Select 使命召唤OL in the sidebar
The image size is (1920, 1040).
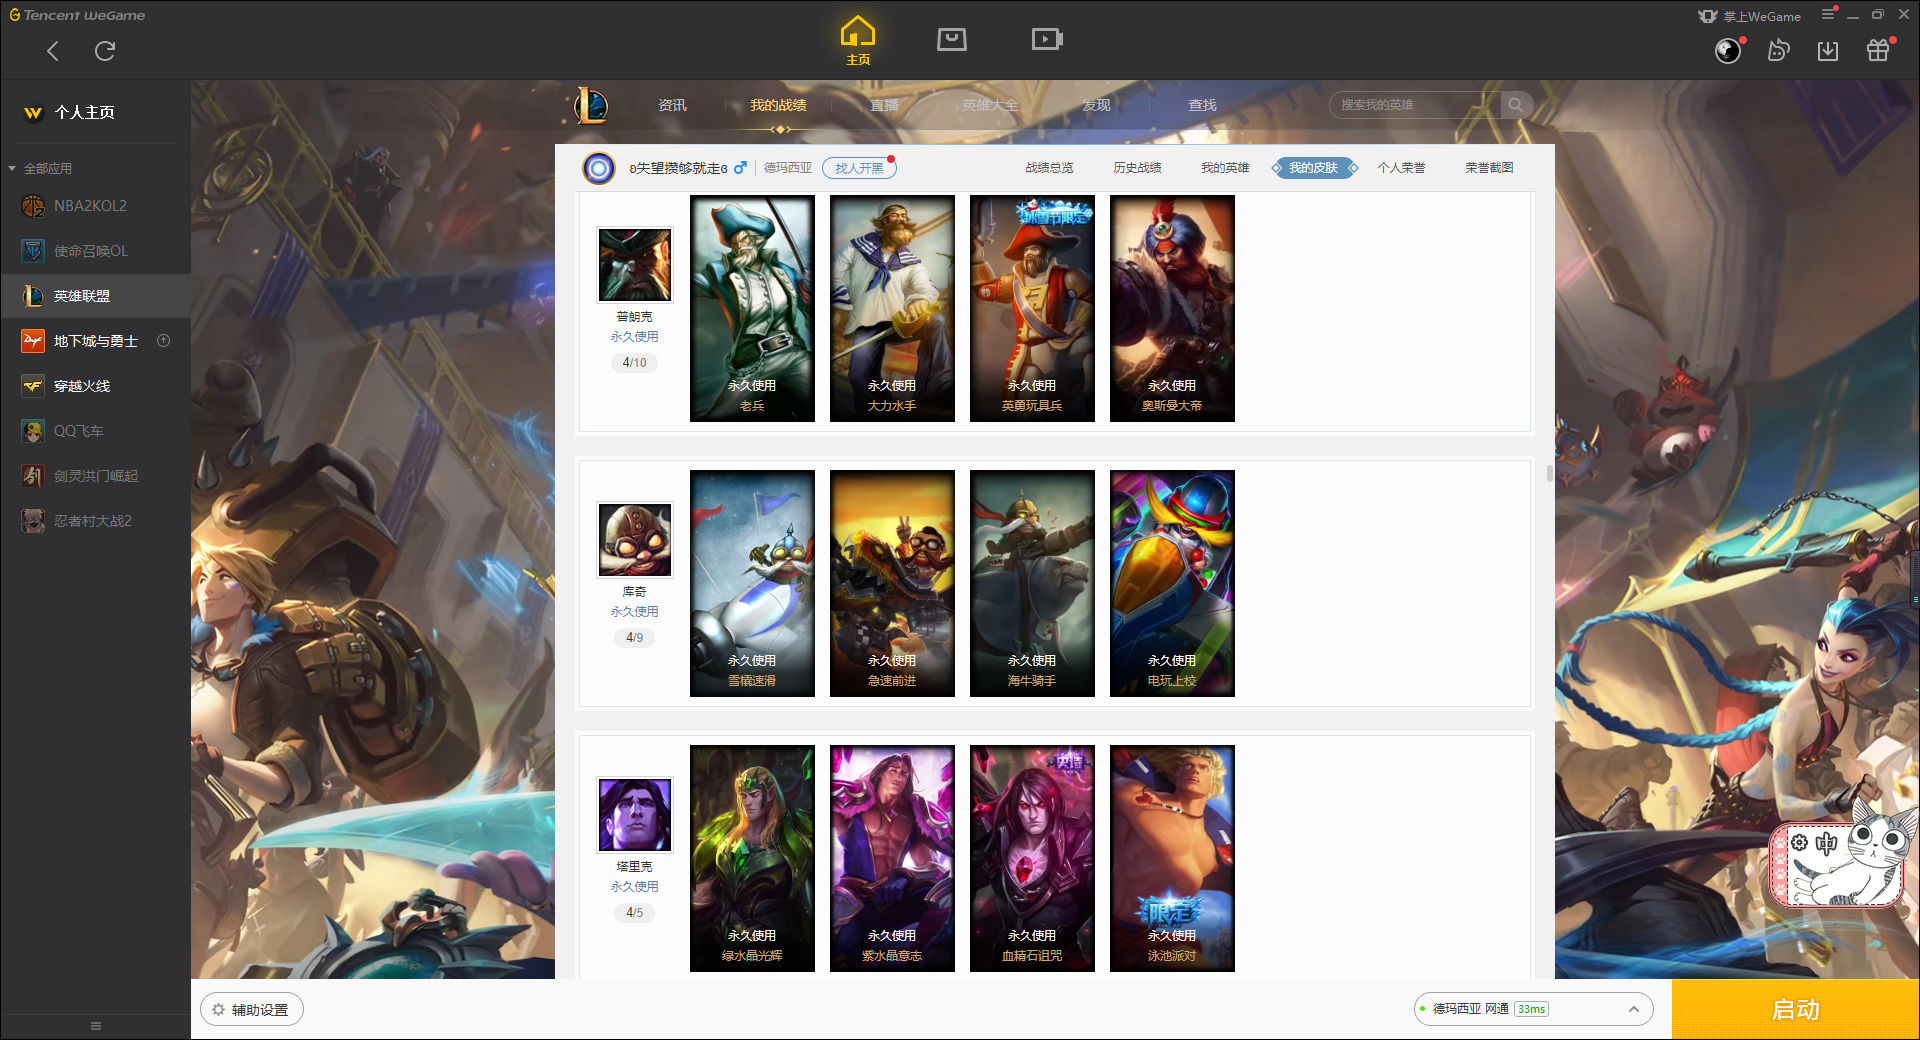click(95, 251)
